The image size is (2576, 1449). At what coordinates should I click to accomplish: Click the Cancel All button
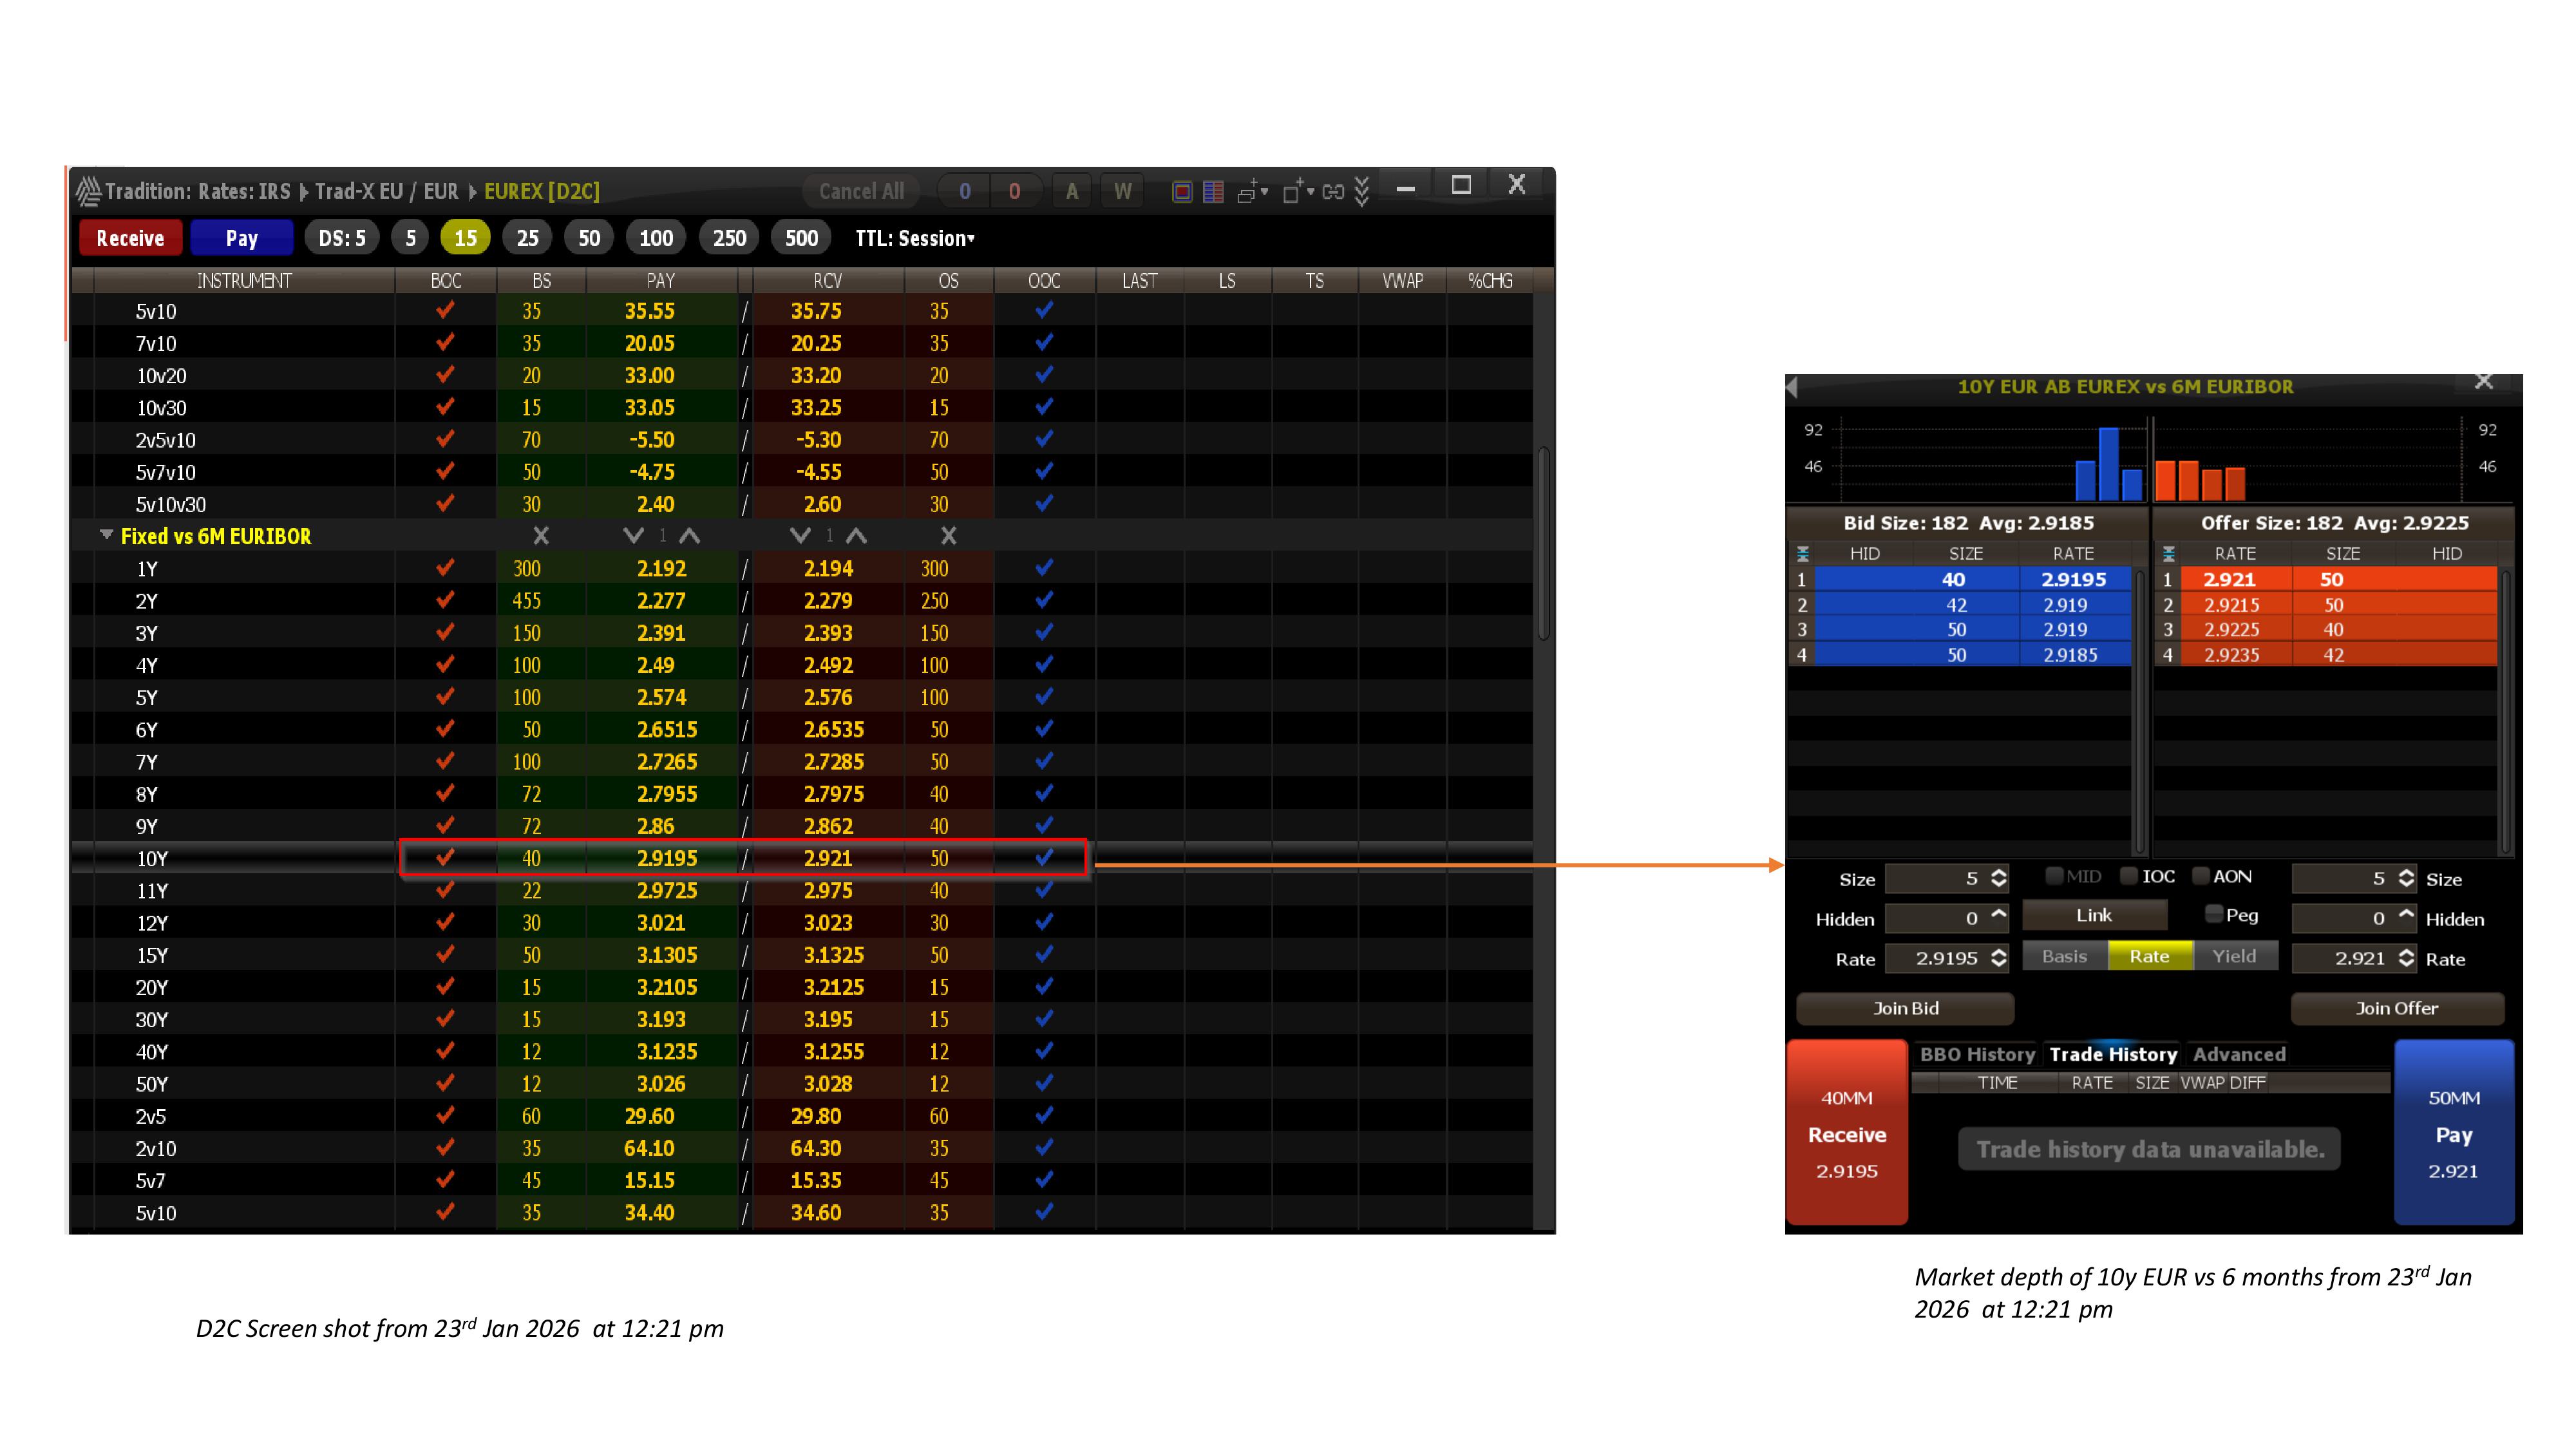(861, 191)
